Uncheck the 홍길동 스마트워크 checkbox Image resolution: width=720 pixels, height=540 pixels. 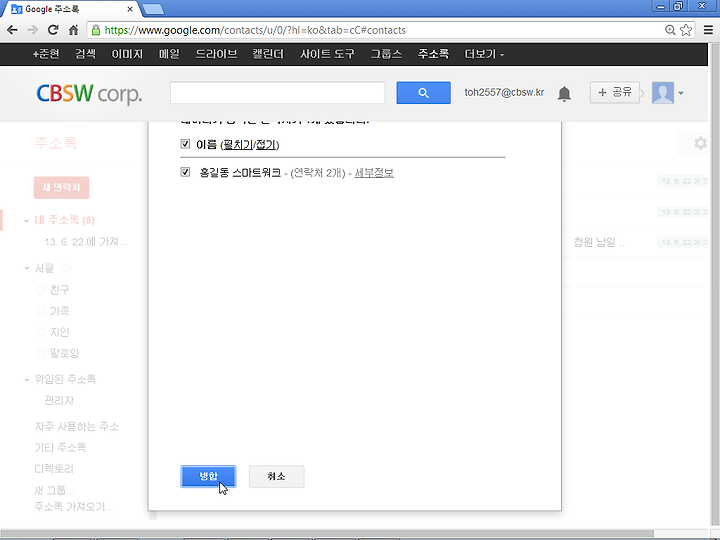185,172
